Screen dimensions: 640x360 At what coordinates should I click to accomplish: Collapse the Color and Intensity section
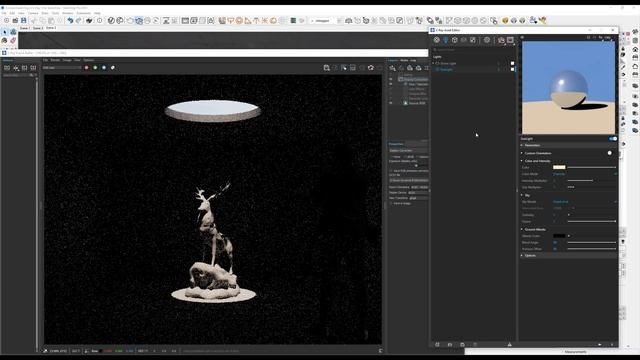click(522, 161)
